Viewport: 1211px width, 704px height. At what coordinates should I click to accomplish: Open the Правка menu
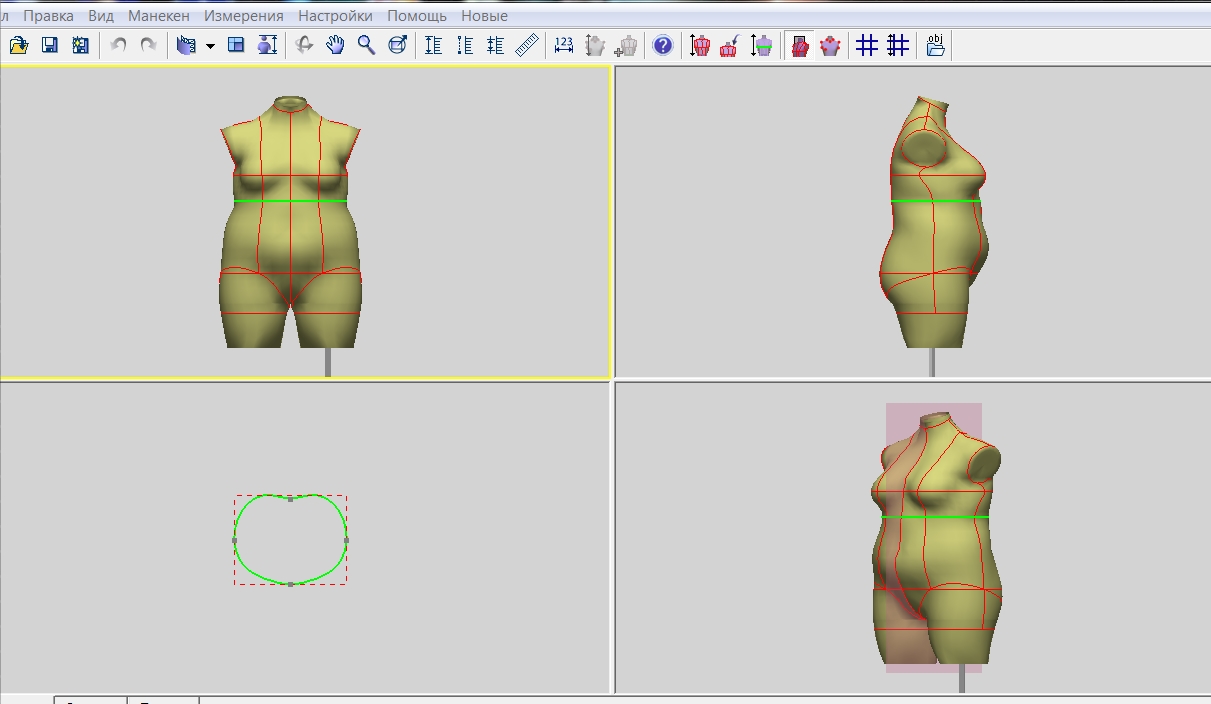coord(48,16)
